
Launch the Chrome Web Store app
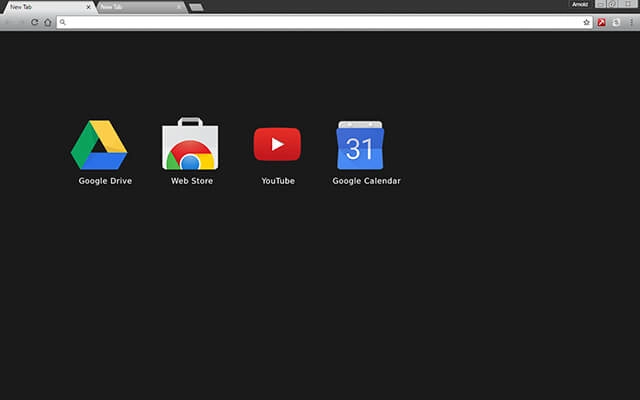point(190,143)
